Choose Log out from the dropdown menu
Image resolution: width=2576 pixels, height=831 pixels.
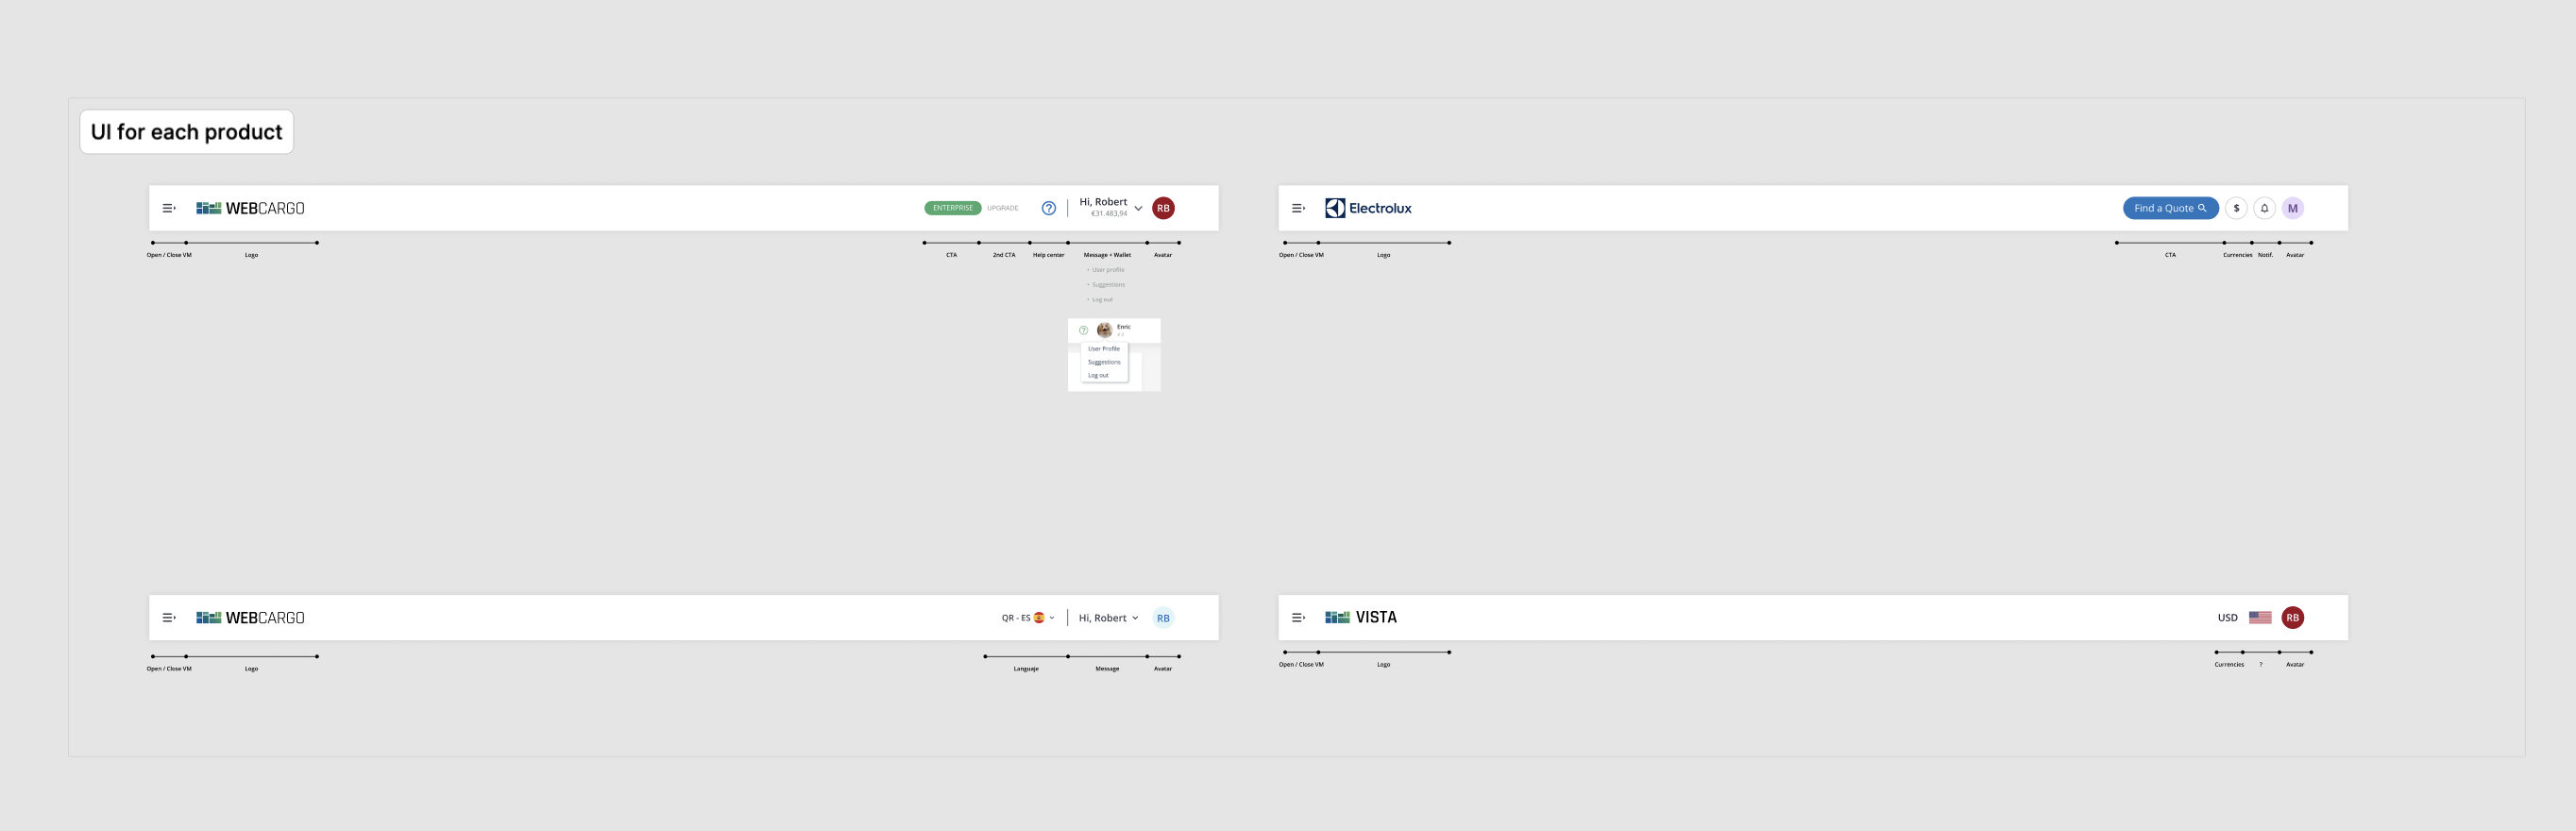point(1098,375)
